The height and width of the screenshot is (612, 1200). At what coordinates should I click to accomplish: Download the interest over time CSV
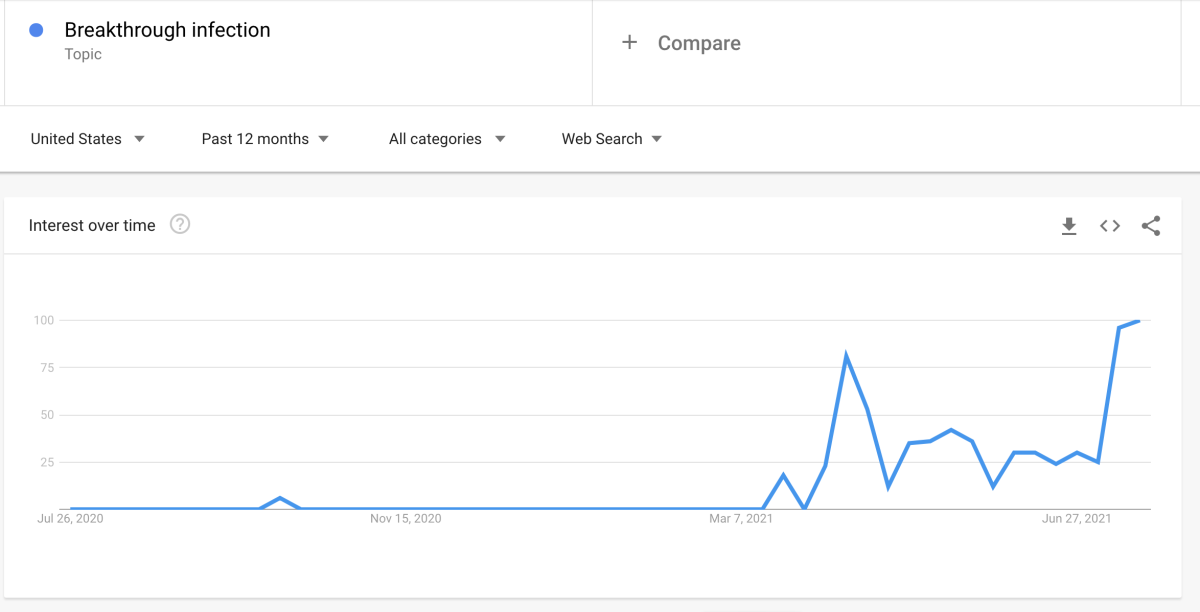coord(1069,226)
